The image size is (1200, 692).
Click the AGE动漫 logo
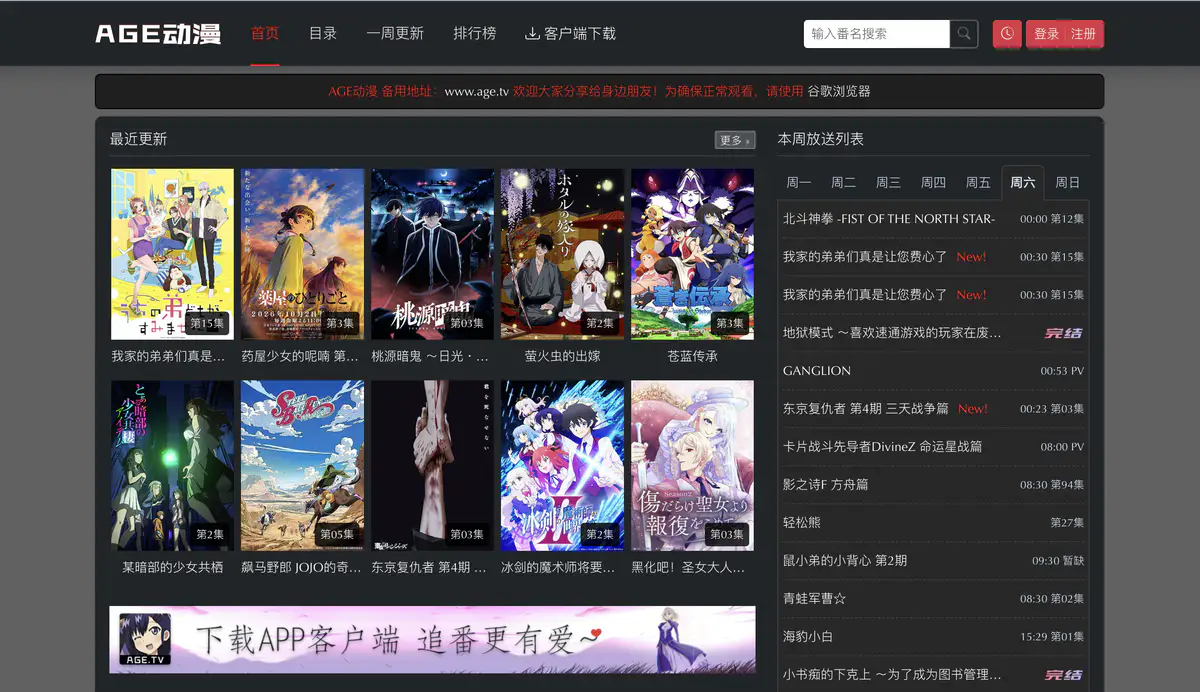158,34
